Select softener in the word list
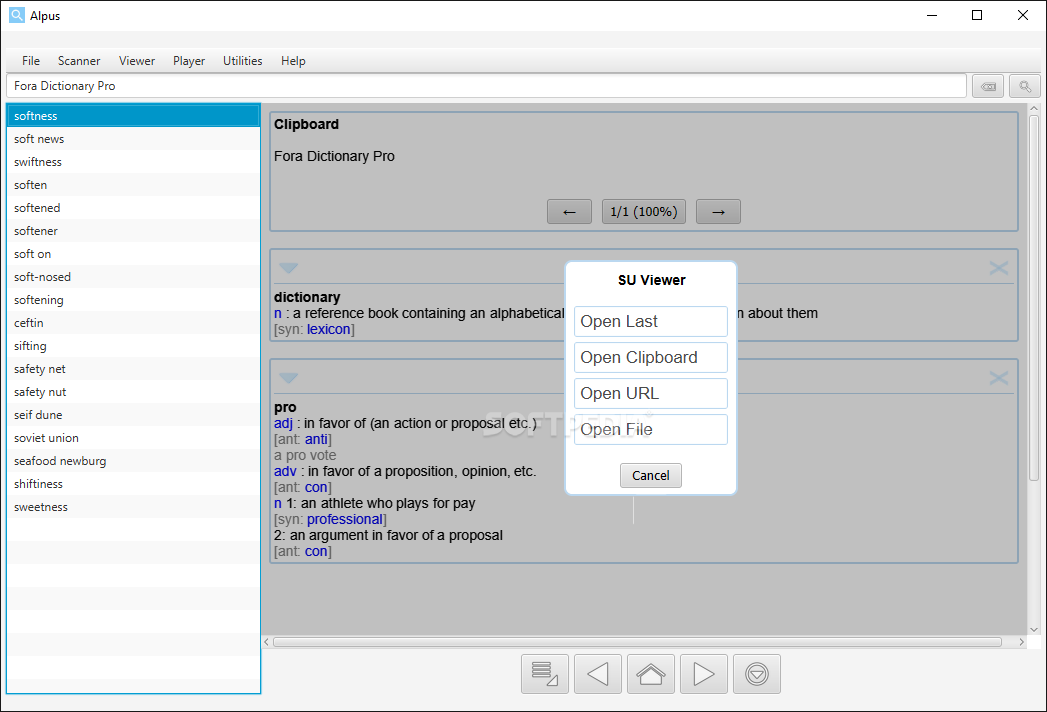 click(134, 231)
